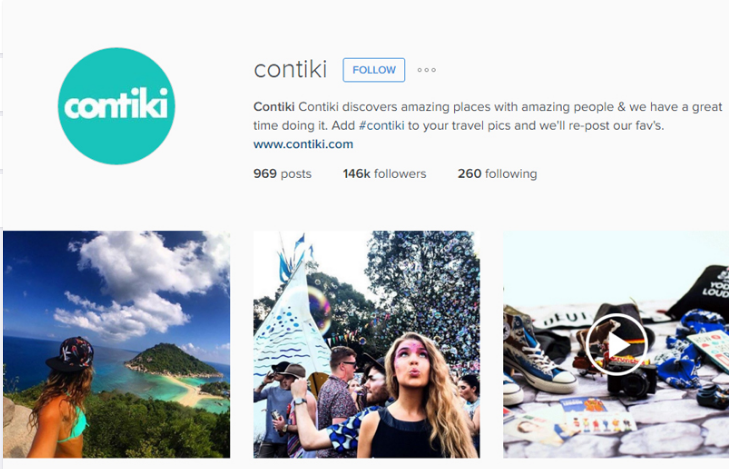Open the www.contiki.com website link
The width and height of the screenshot is (729, 469).
[x=303, y=144]
